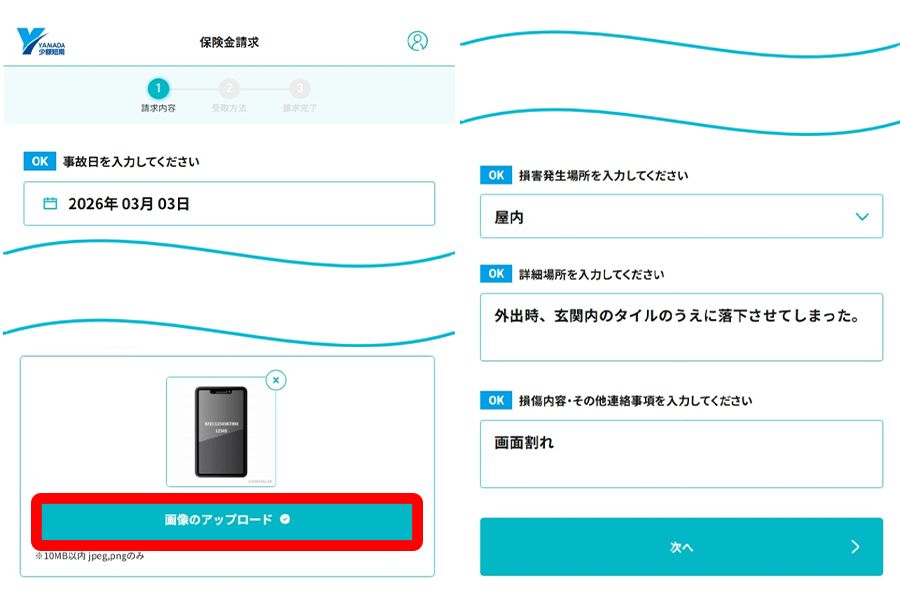Click the 詳細場所 description text area

tap(681, 326)
